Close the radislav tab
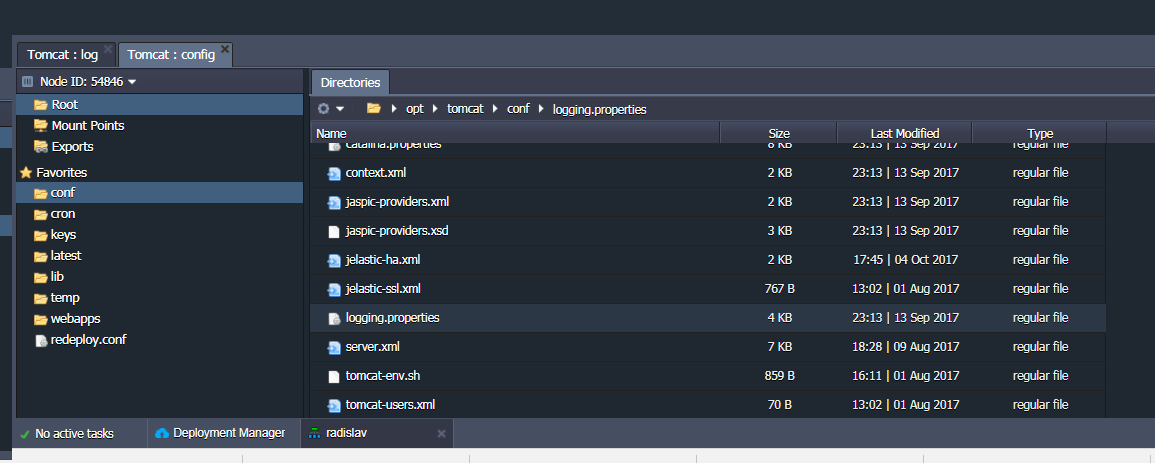 click(x=441, y=434)
